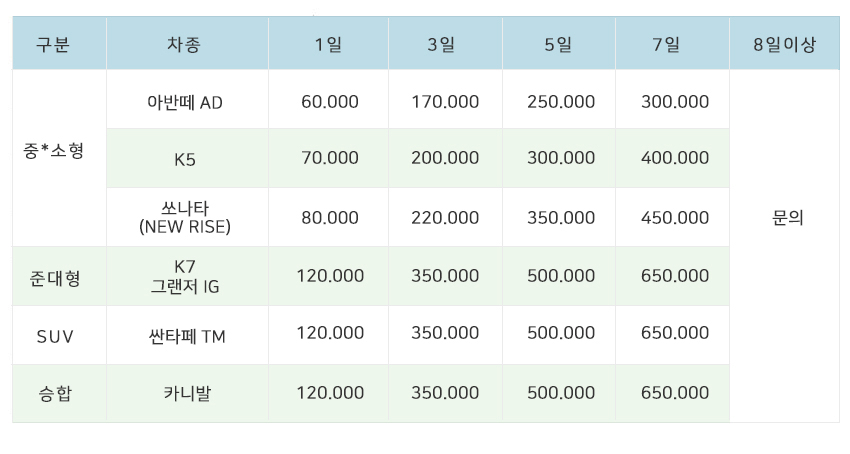Click the 차종 column header
Viewport: 850px width, 454px height.
(x=186, y=44)
